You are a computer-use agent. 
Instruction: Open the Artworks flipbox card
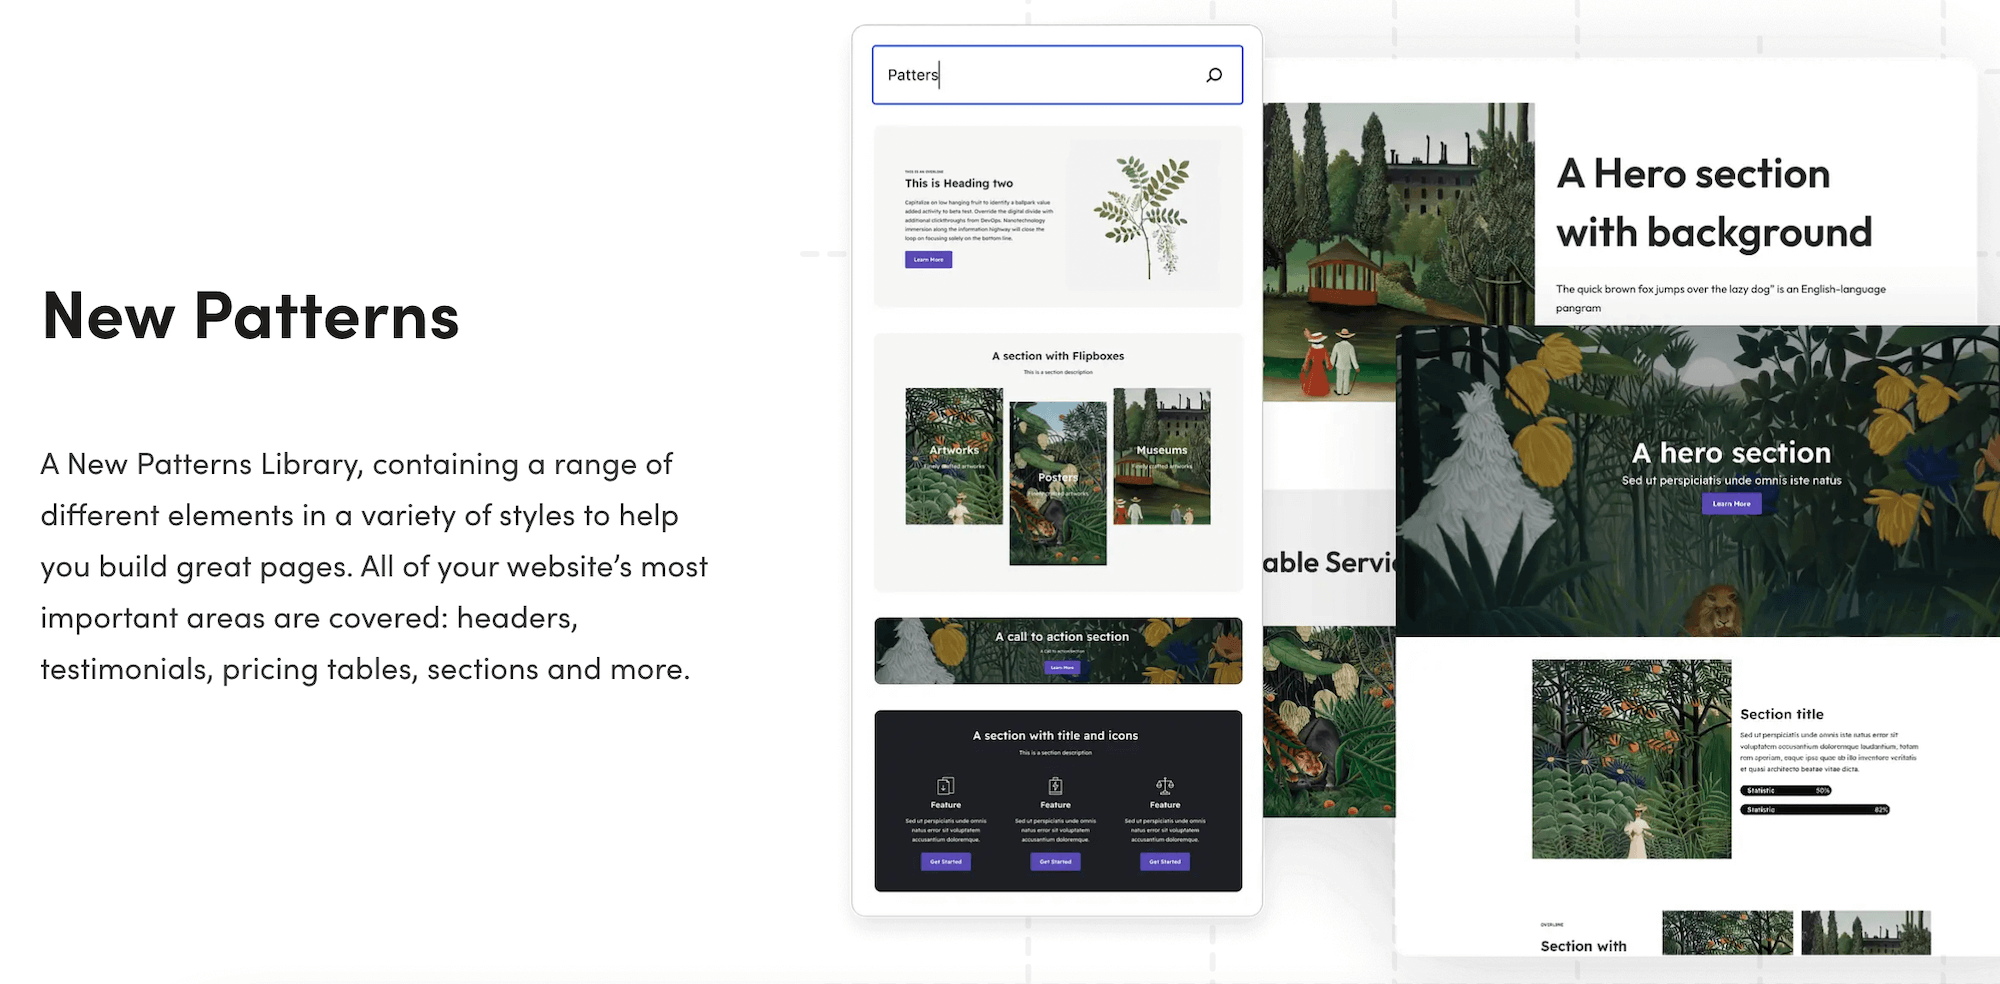(x=953, y=458)
